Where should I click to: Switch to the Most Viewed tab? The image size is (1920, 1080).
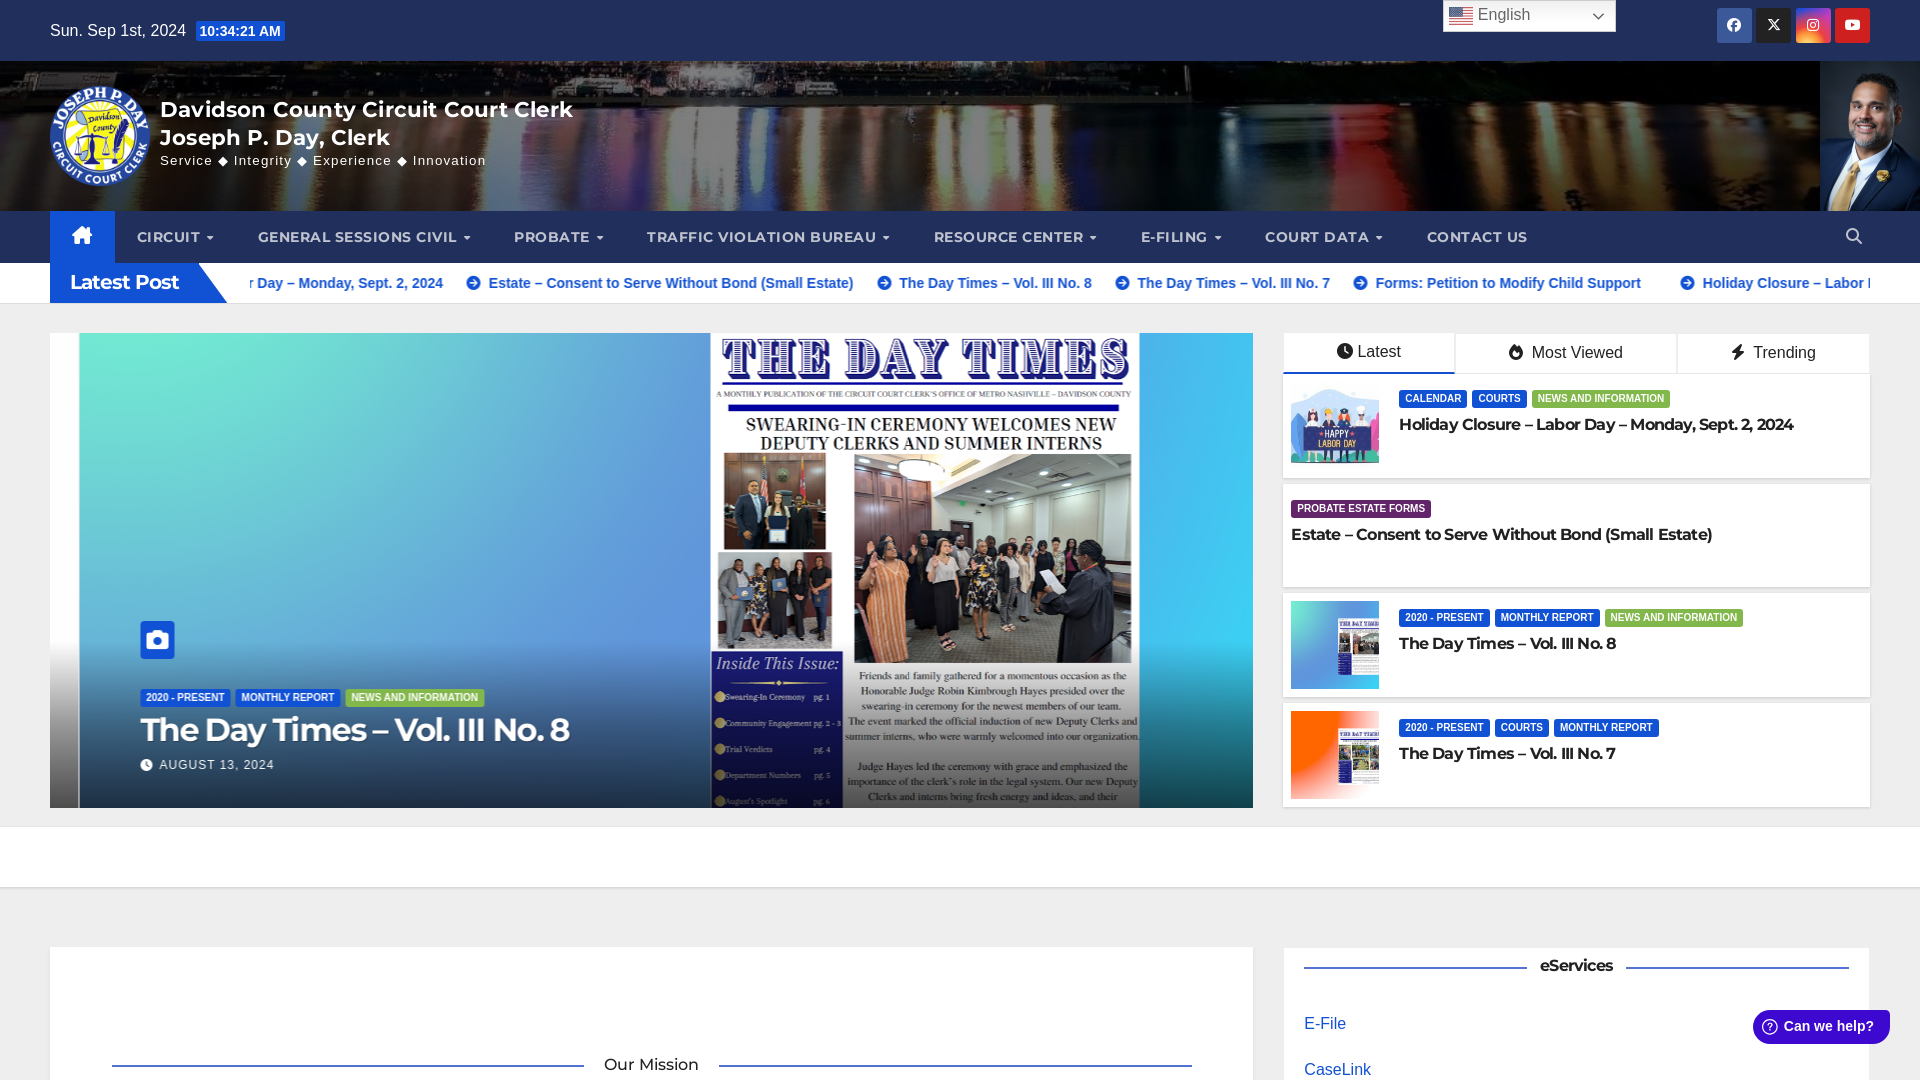click(x=1565, y=353)
